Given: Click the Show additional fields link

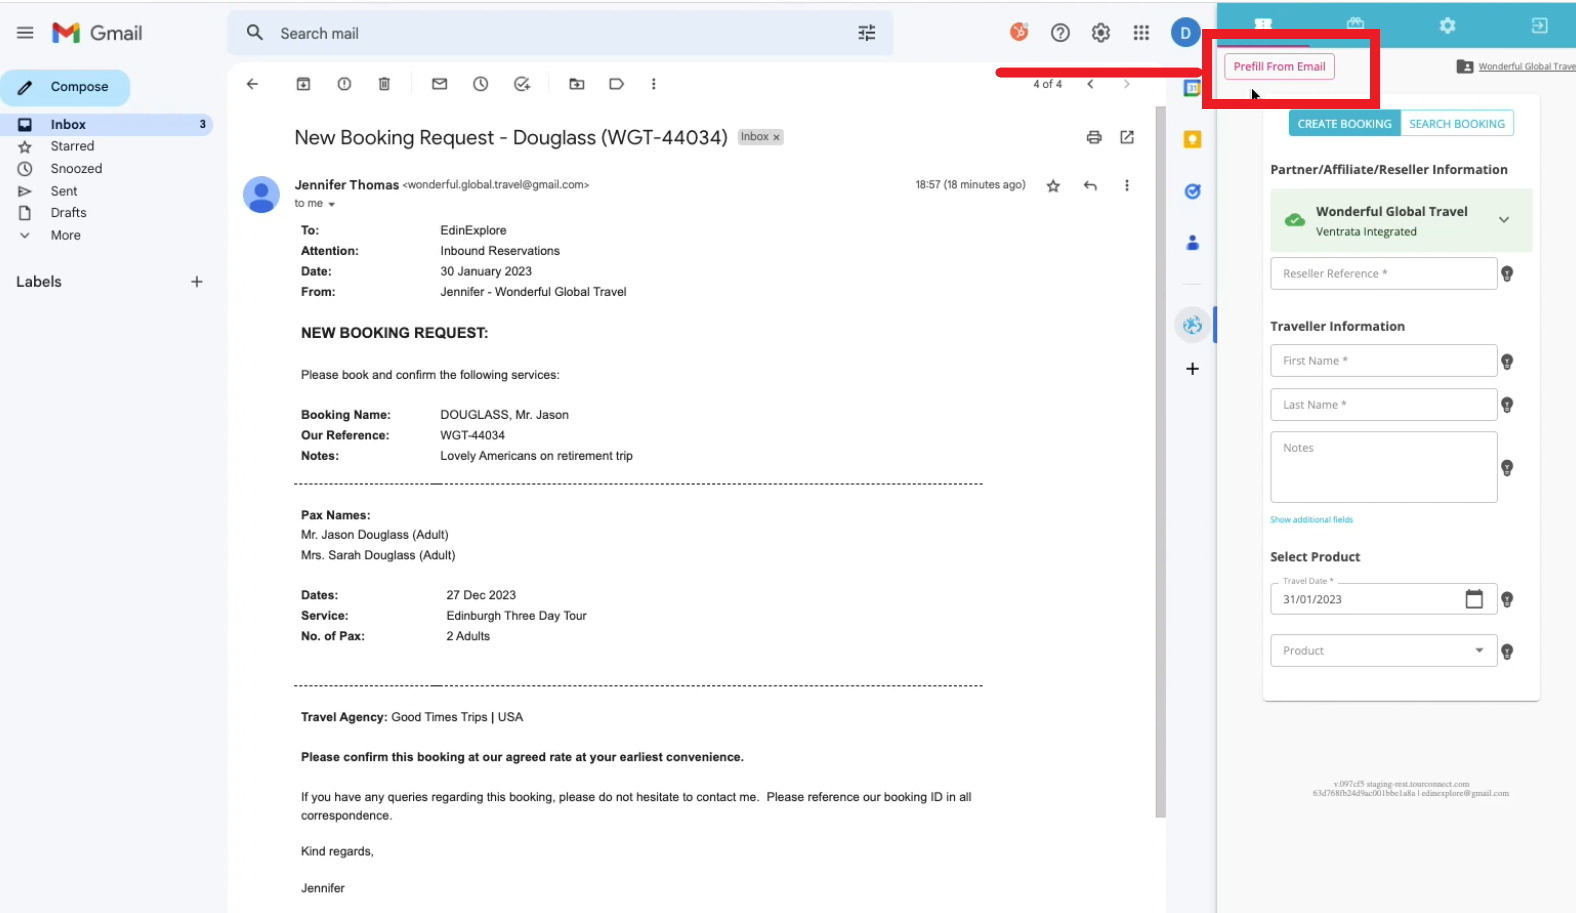Looking at the screenshot, I should [1311, 520].
